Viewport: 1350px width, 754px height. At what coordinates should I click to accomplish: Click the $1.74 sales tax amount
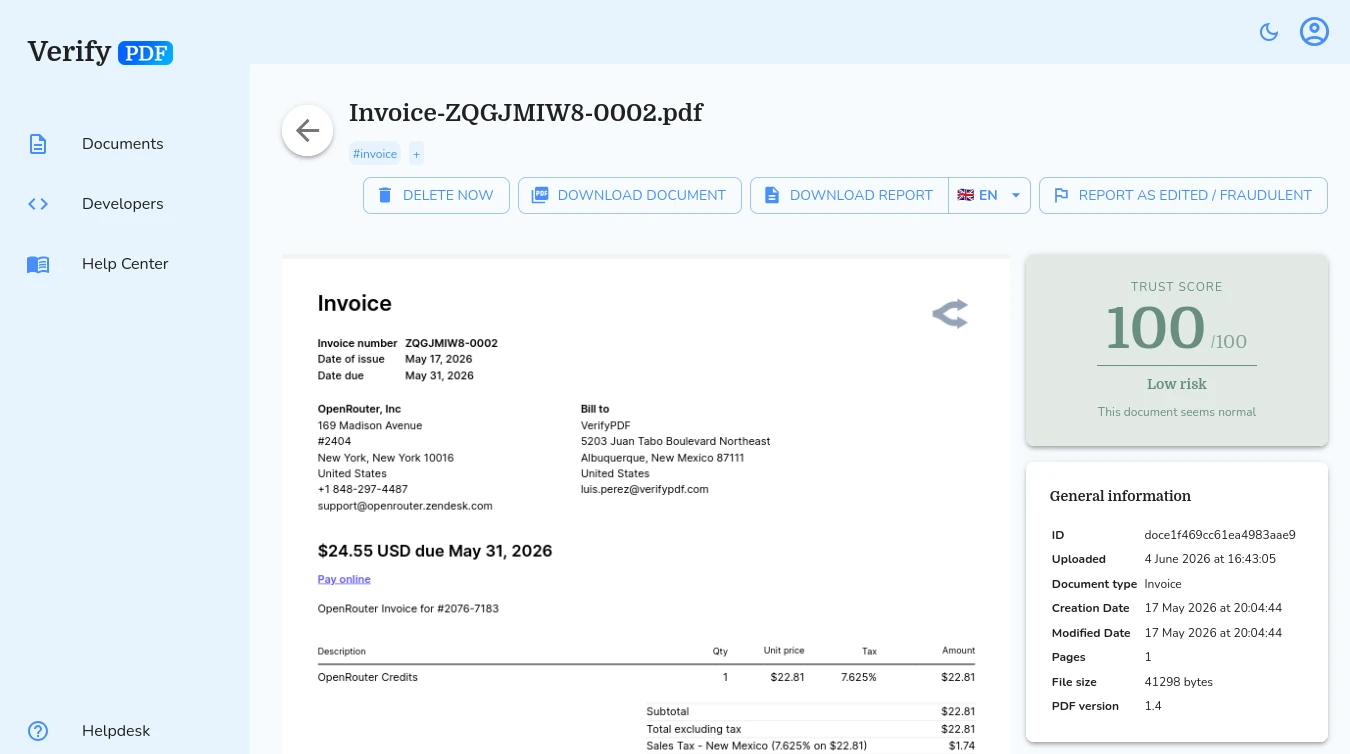[962, 746]
